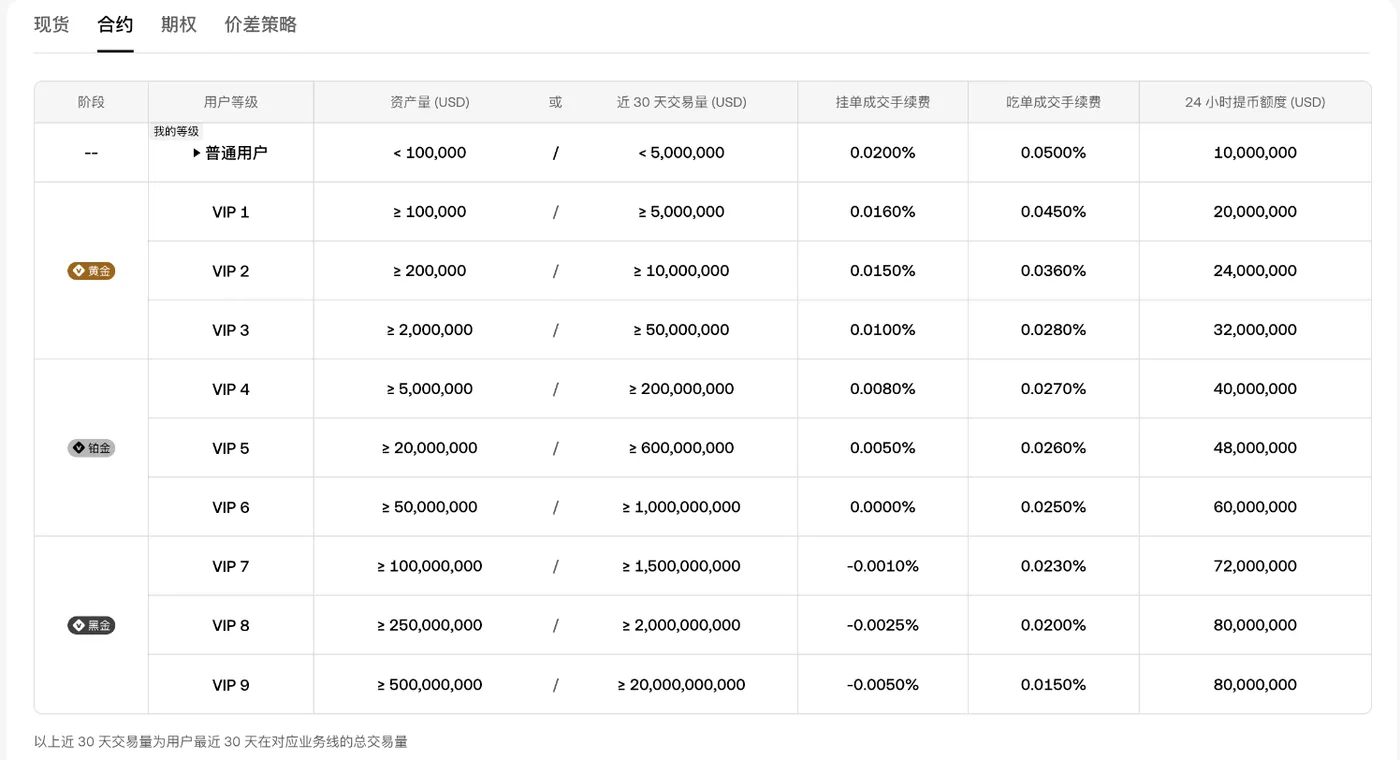This screenshot has width=1400, height=760.
Task: Click the 铂金 tier badge
Action: 91,448
